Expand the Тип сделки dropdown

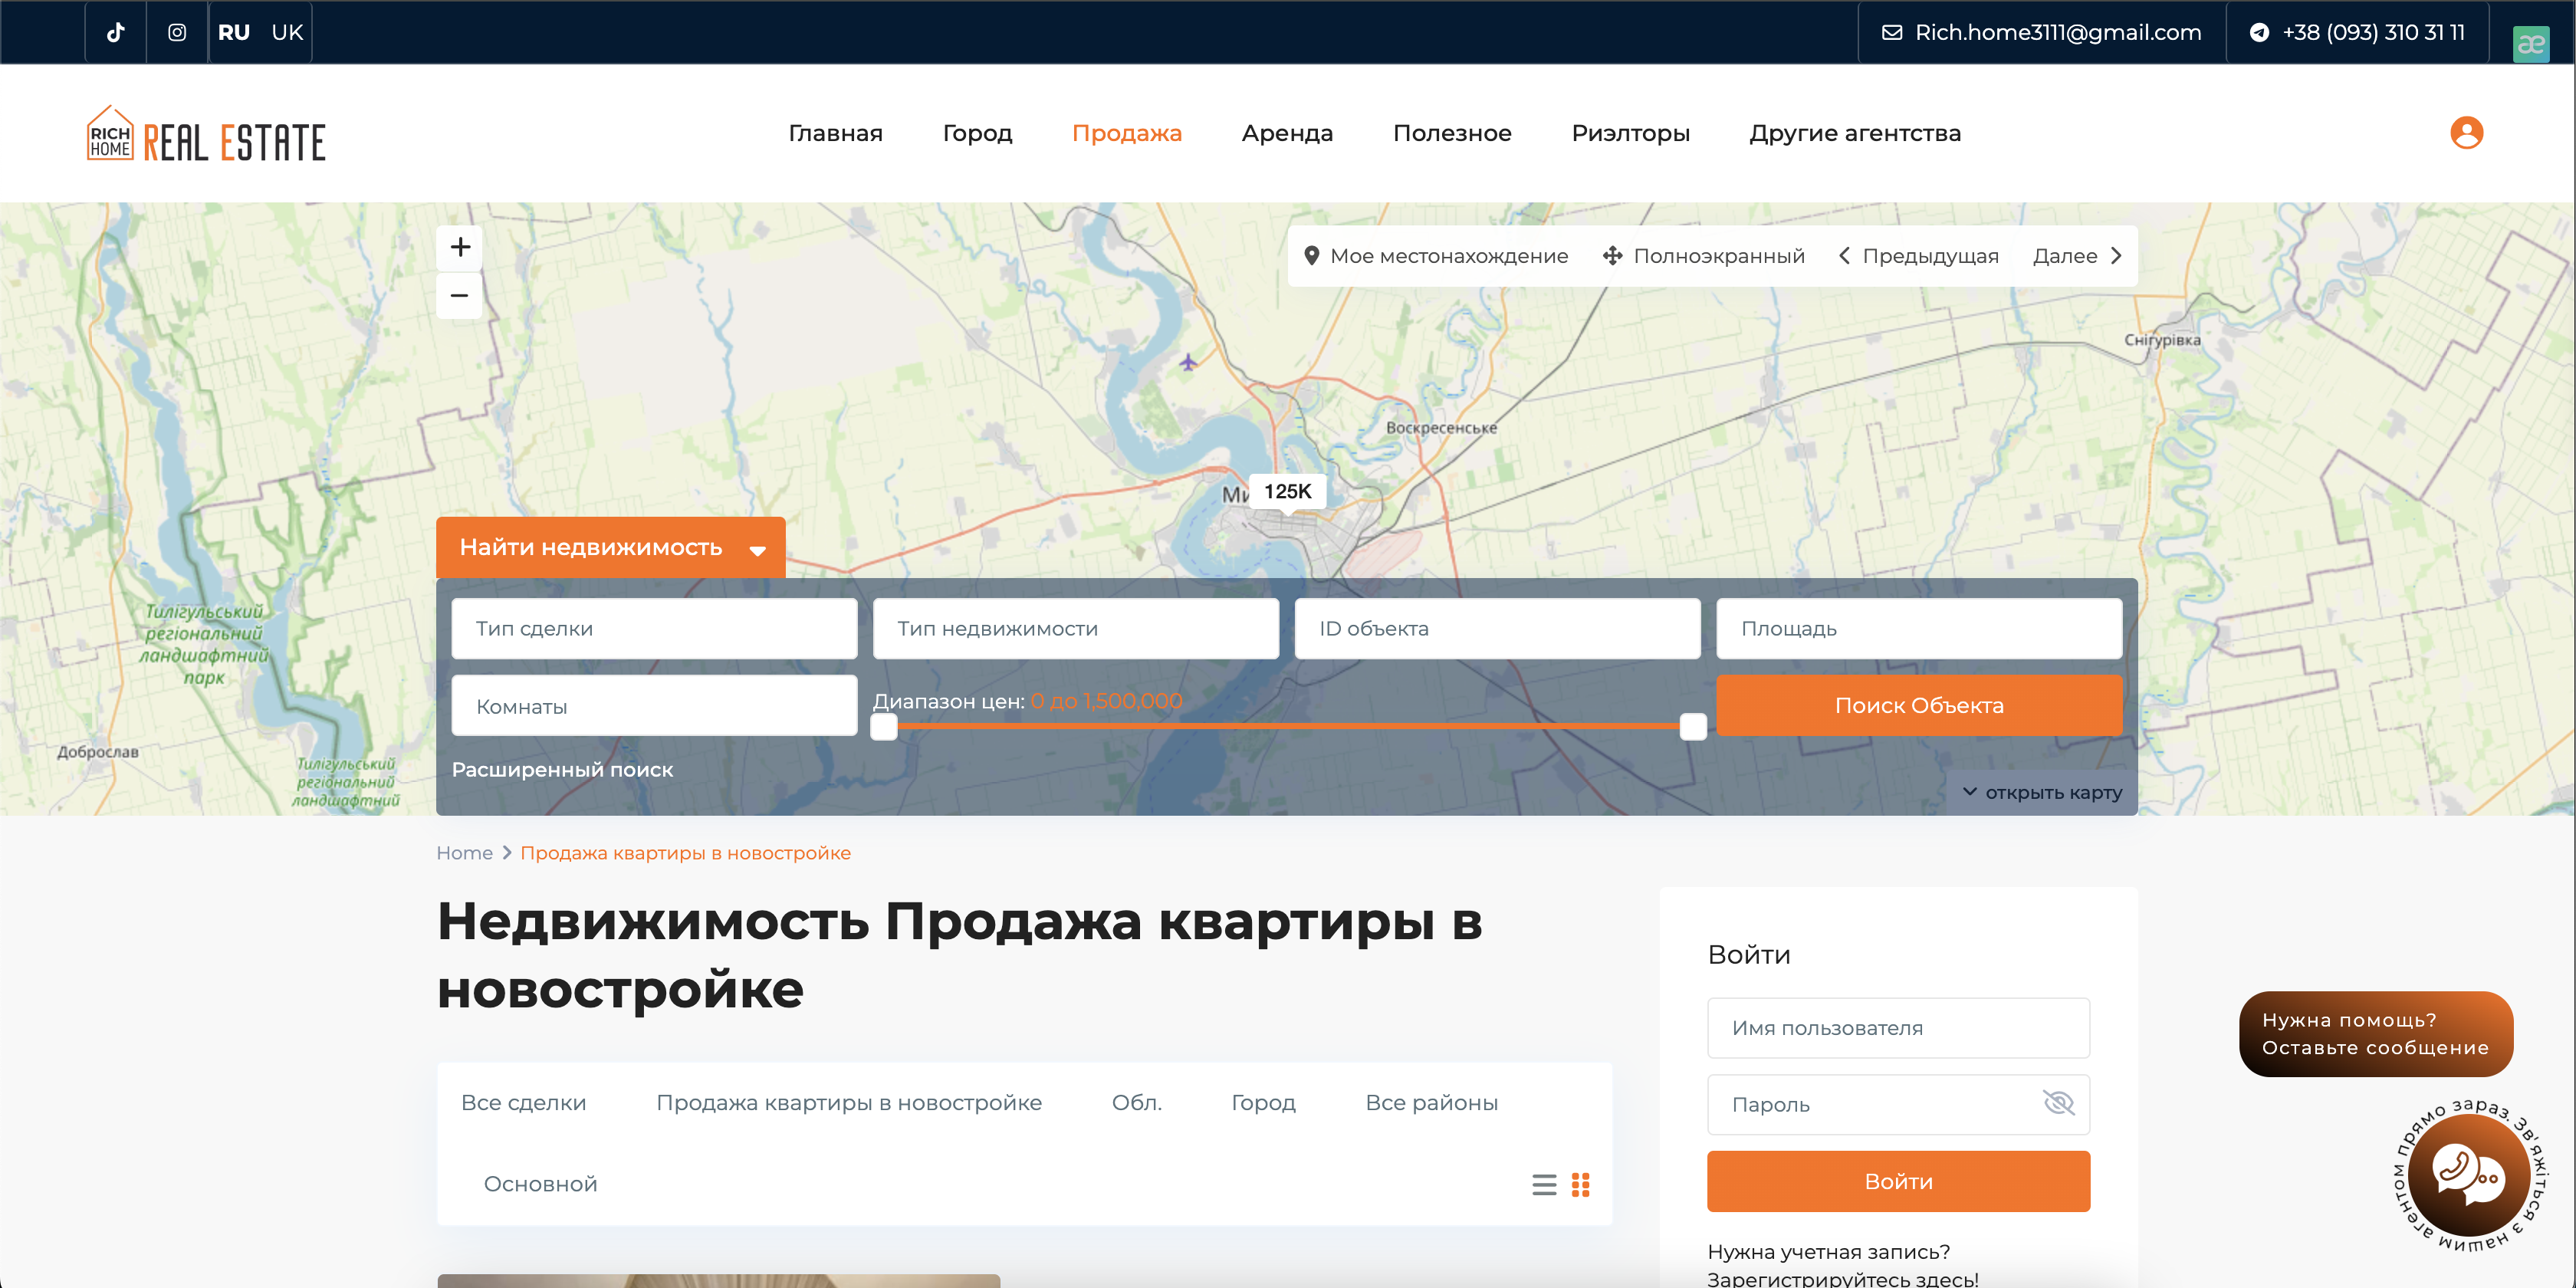654,628
